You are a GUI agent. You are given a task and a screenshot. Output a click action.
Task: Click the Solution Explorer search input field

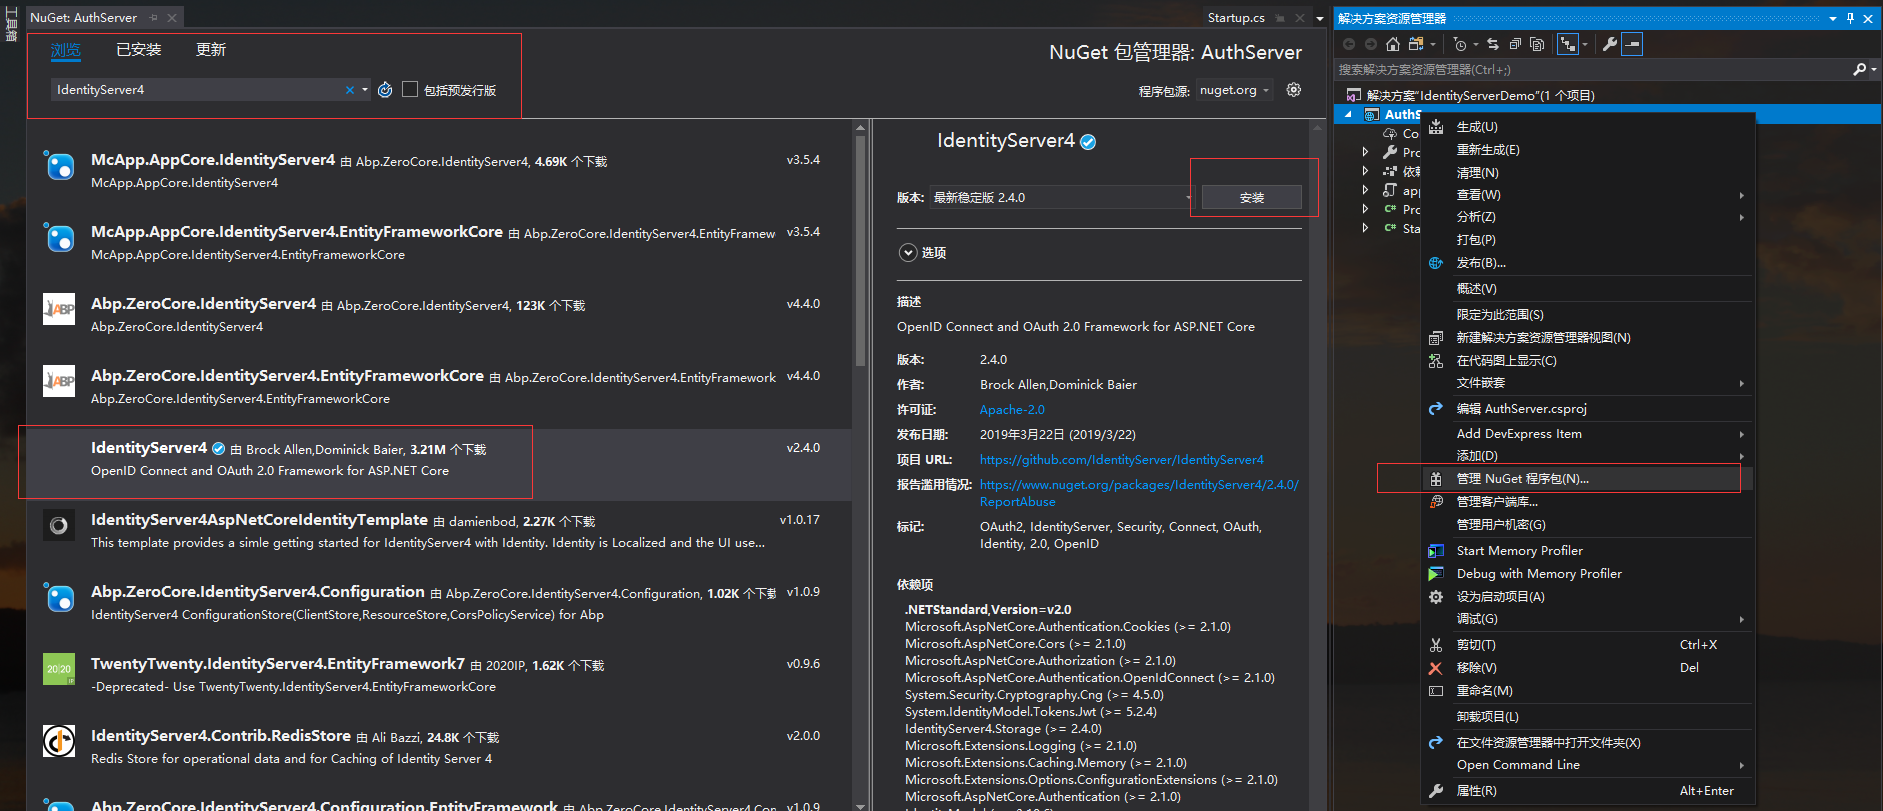pos(1594,70)
